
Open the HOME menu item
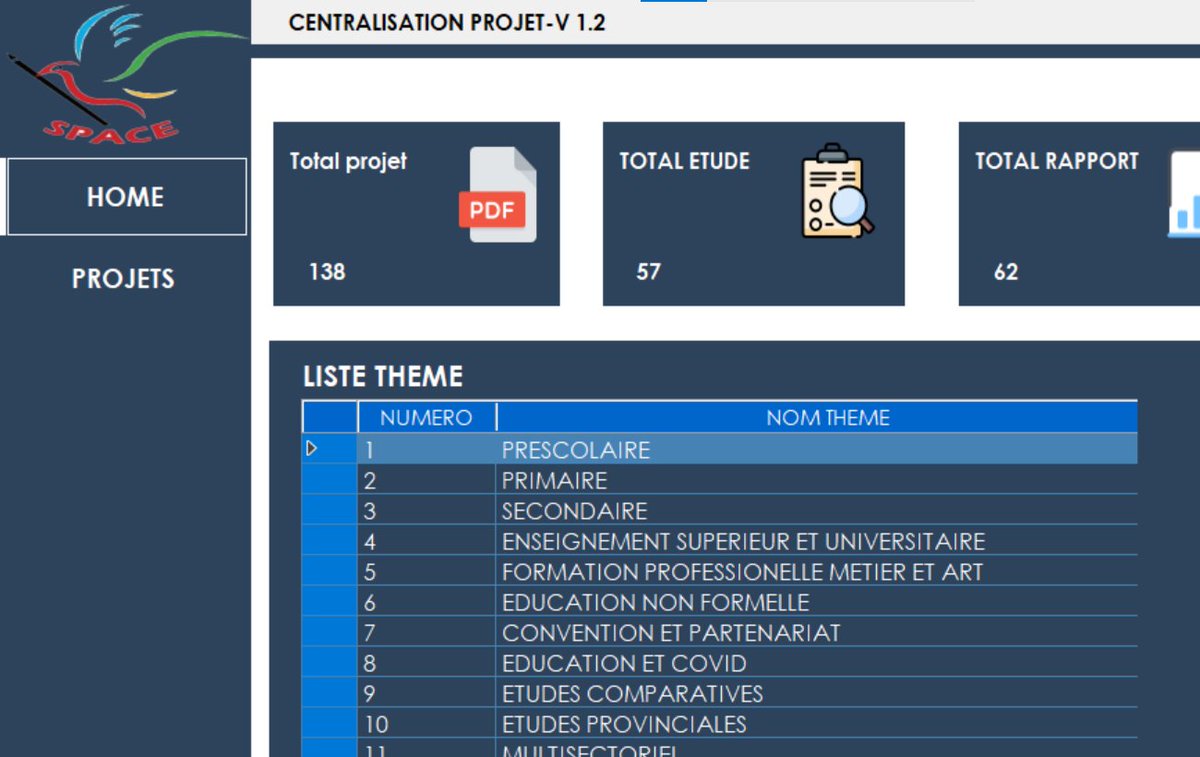(x=126, y=196)
